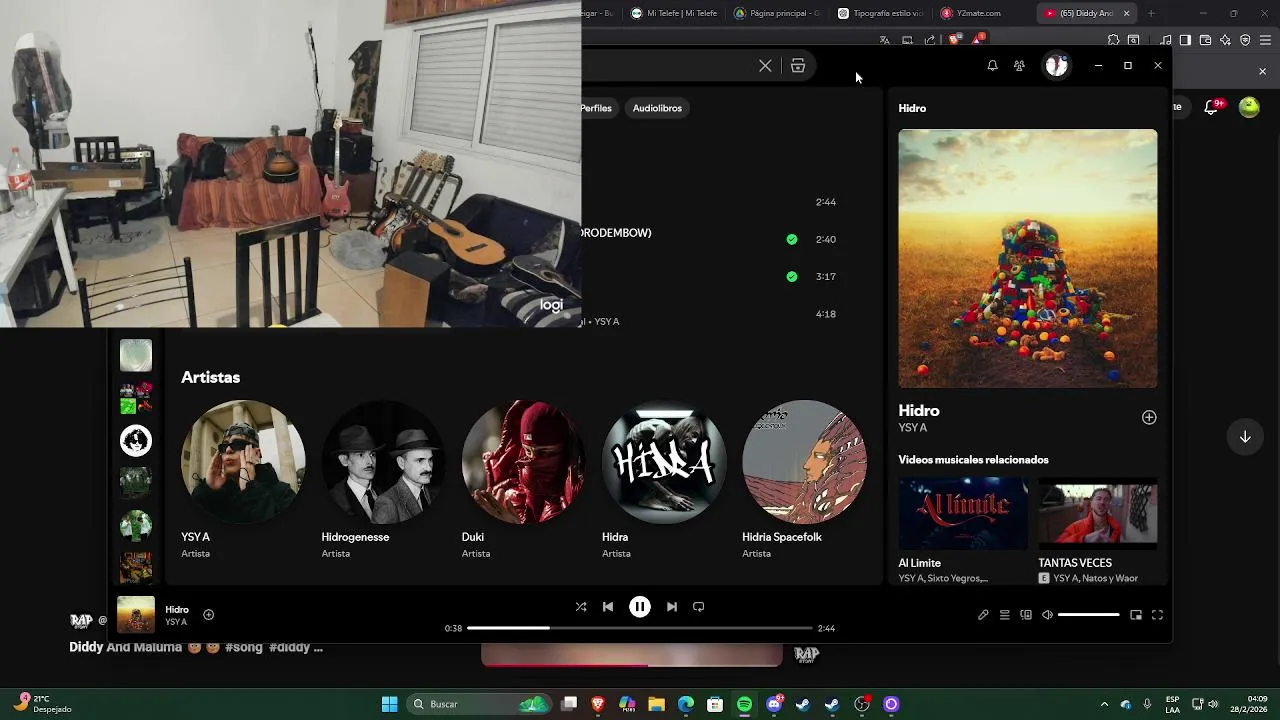Open Connect to a device
This screenshot has width=1280, height=720.
[x=1026, y=615]
